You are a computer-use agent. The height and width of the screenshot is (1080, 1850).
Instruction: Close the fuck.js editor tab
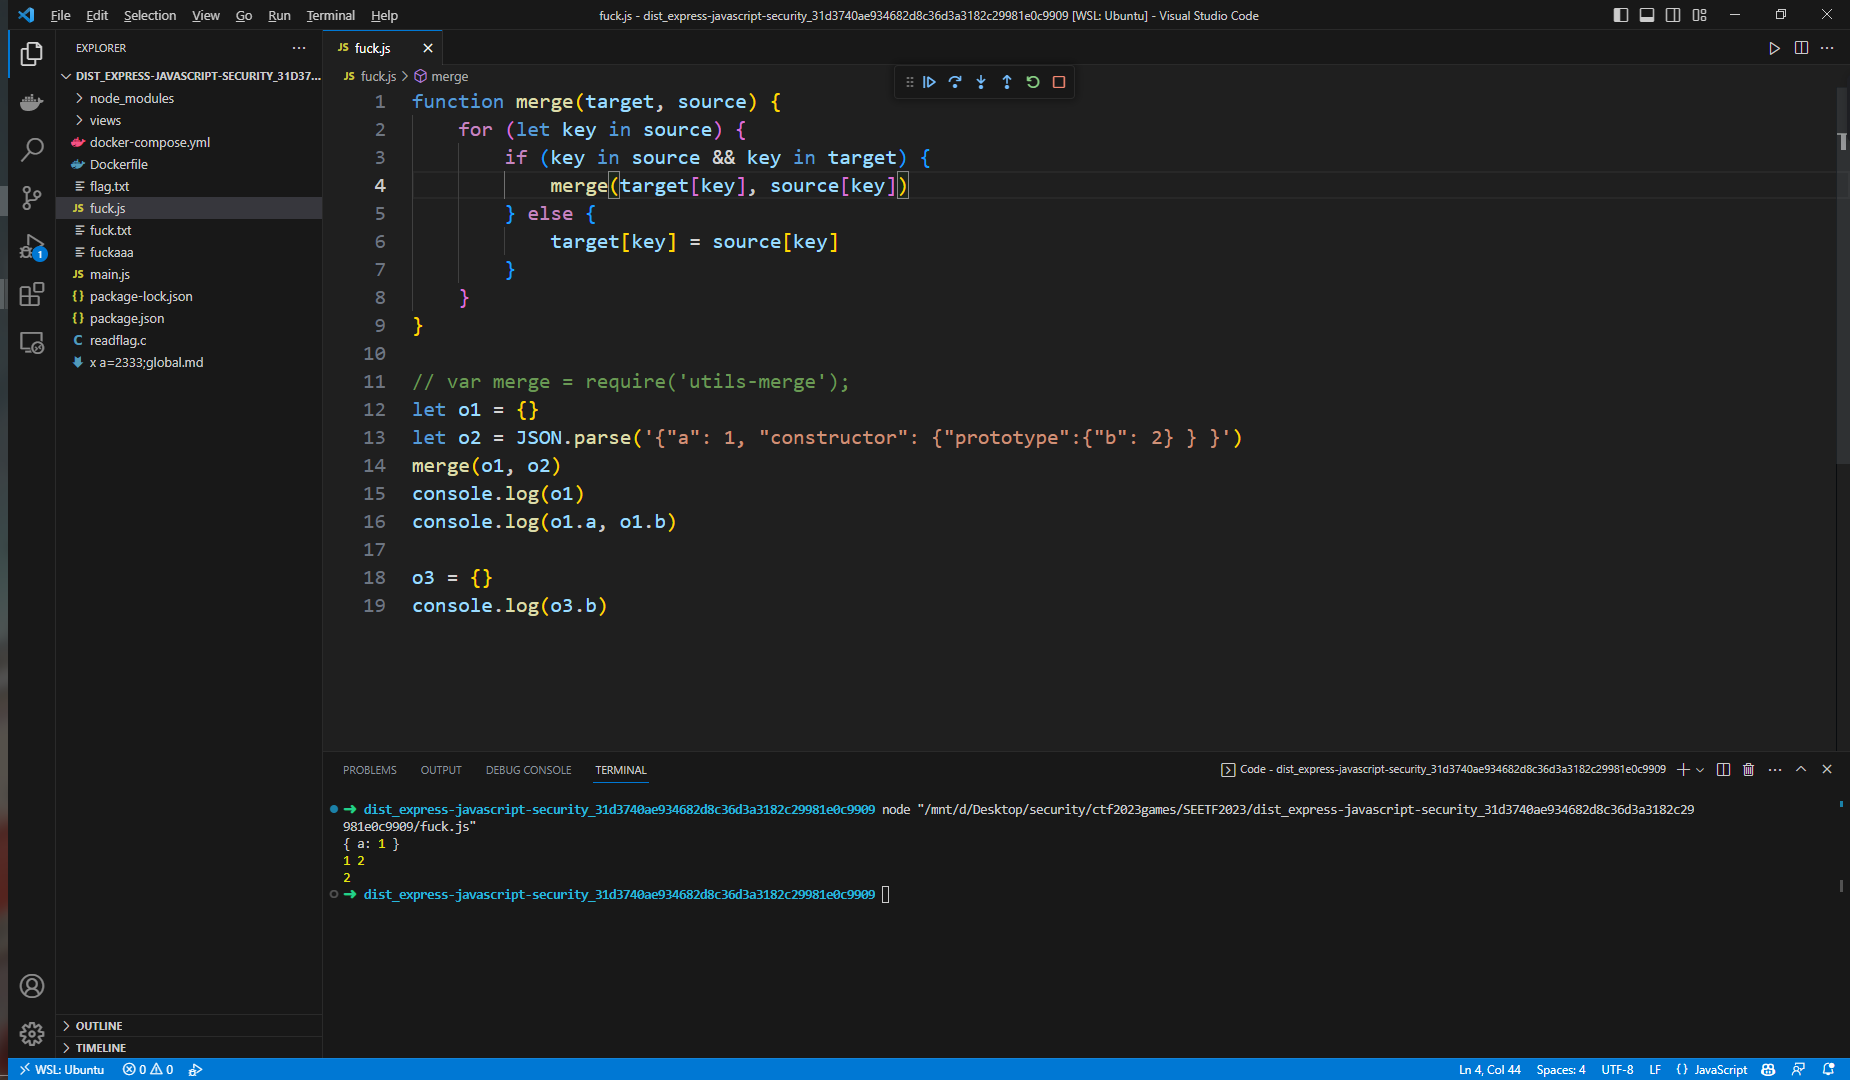point(428,48)
